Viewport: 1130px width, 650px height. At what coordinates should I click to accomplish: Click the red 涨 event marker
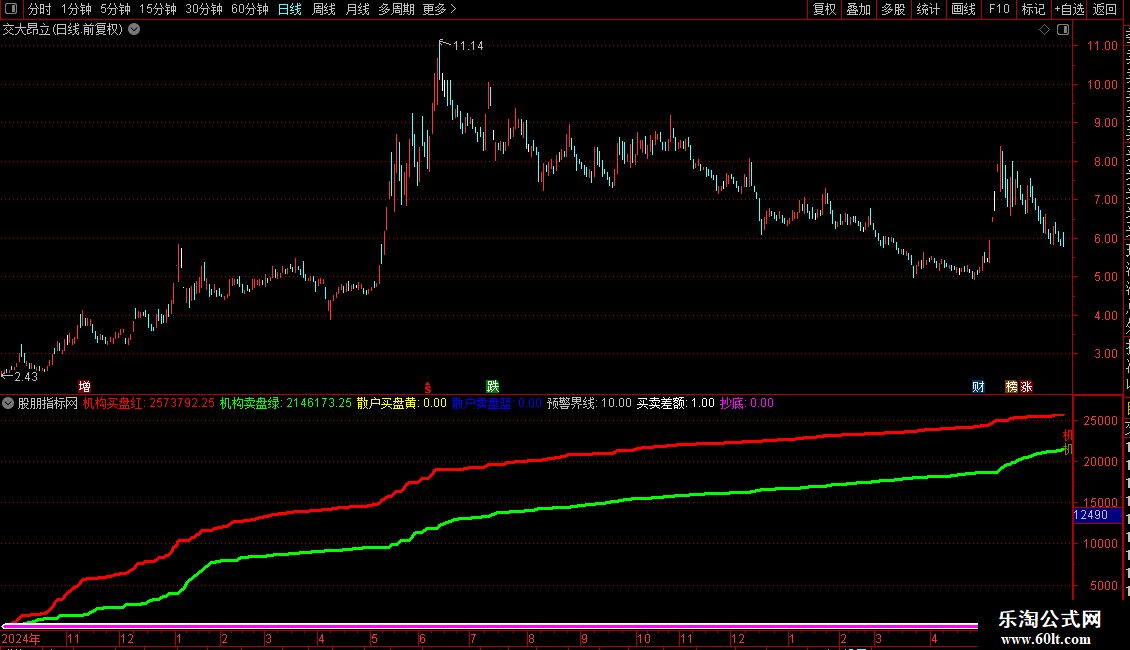point(1026,386)
